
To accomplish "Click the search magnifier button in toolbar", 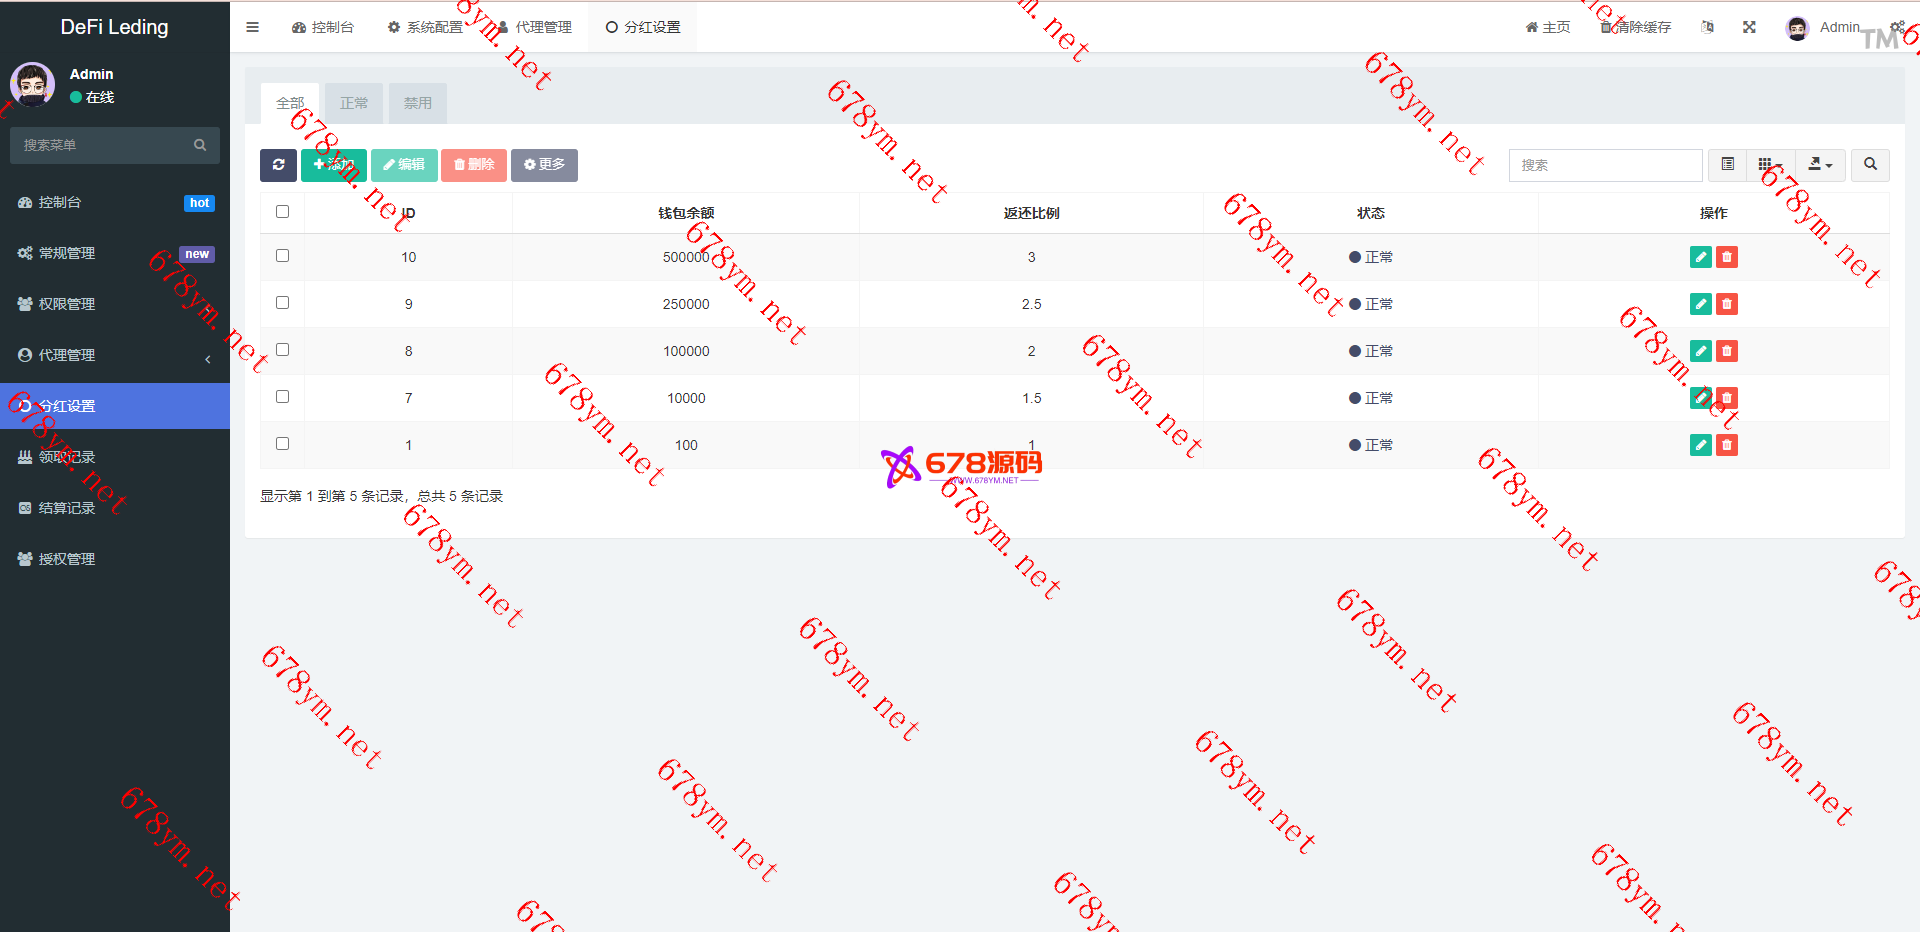I will pos(1869,165).
